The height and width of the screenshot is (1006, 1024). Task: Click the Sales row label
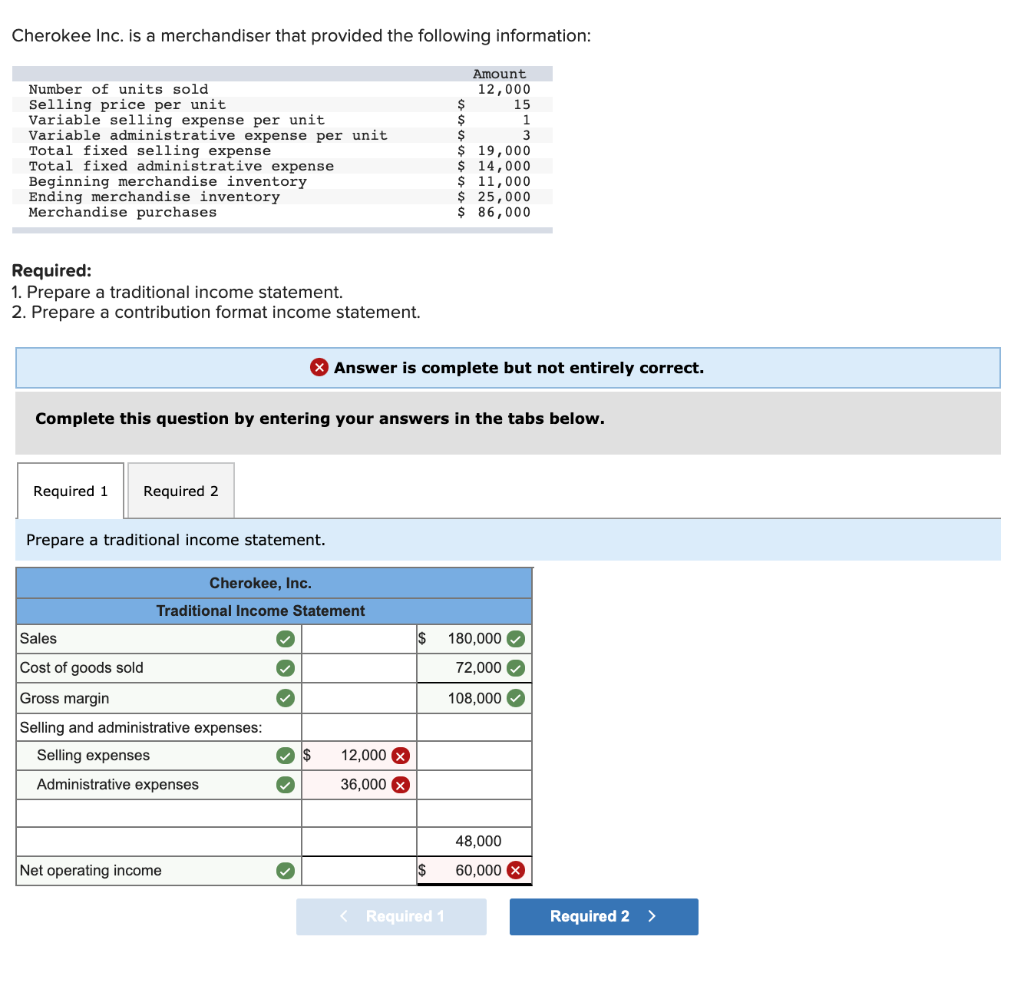coord(38,639)
